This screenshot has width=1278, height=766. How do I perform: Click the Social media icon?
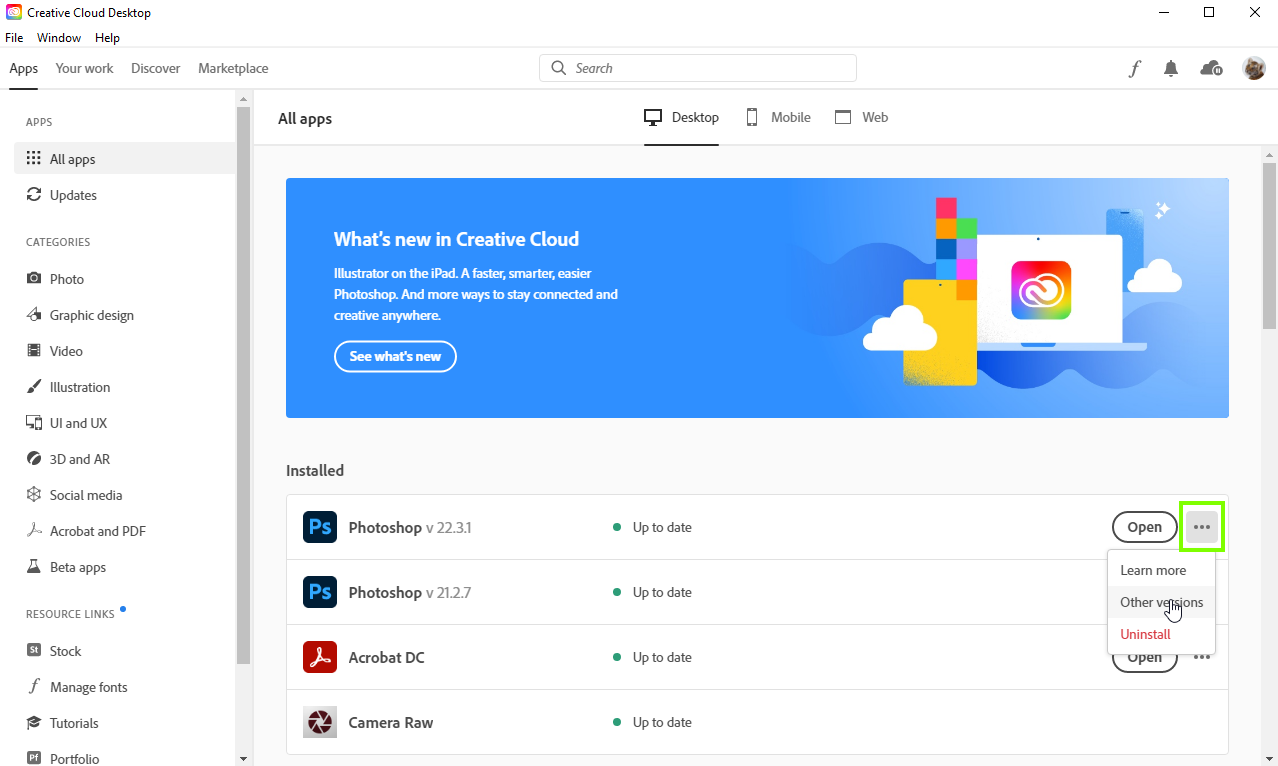[x=34, y=495]
